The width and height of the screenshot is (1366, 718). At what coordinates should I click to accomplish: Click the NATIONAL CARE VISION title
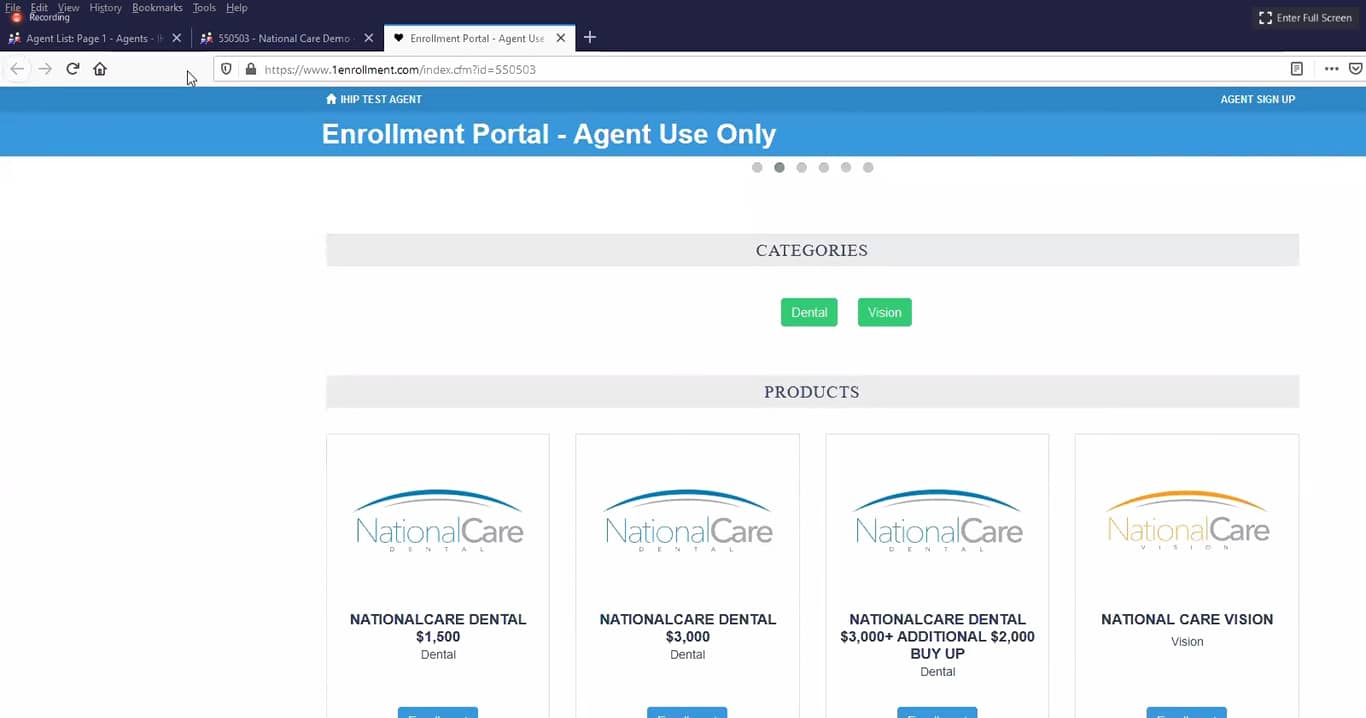(1187, 619)
